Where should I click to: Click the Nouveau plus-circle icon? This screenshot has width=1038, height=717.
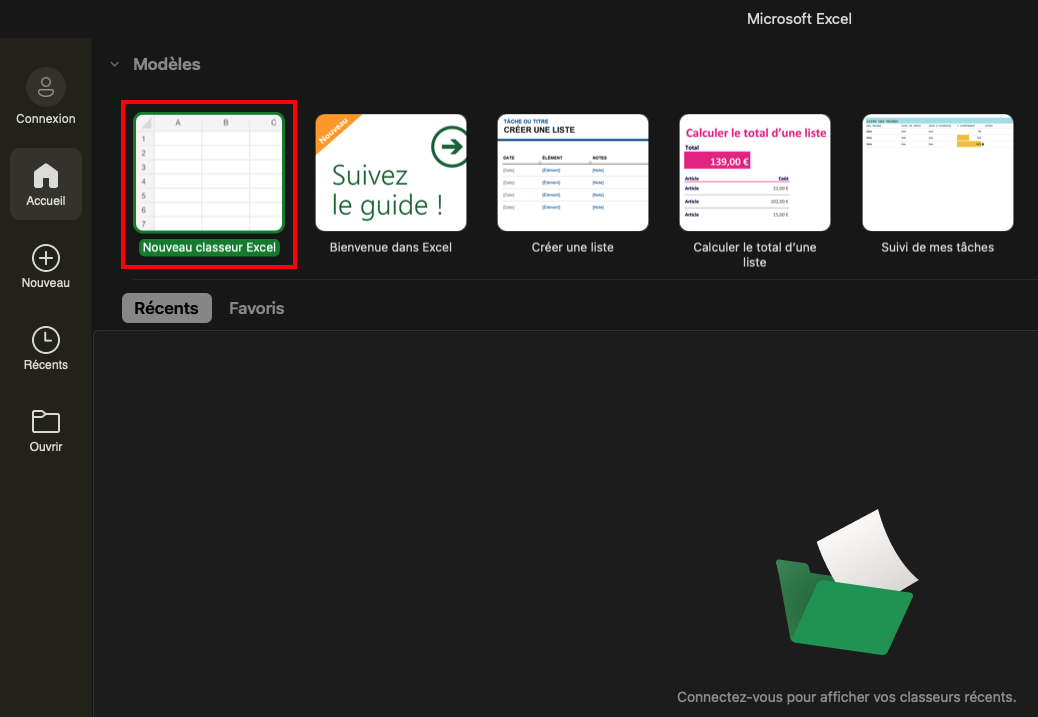46,258
